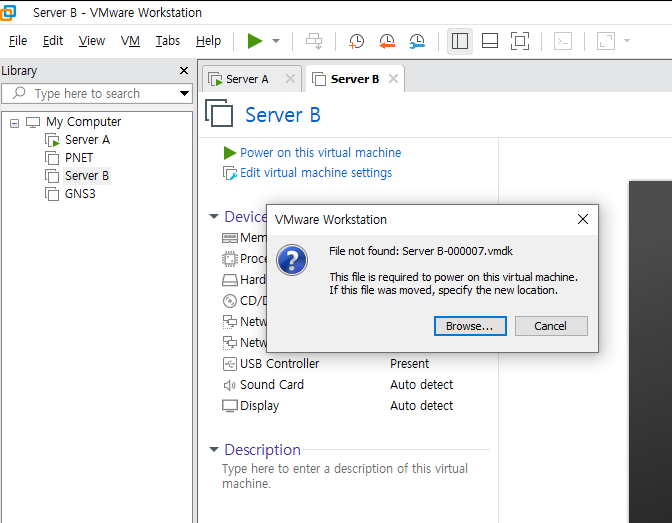Click the Server B tab's VM icon
This screenshot has width=672, height=523.
[319, 79]
